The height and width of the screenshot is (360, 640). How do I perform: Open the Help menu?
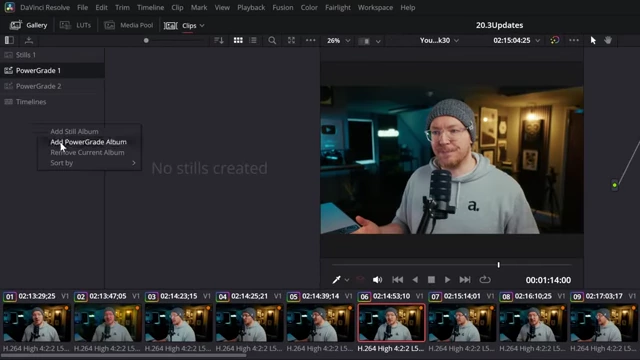point(407,7)
